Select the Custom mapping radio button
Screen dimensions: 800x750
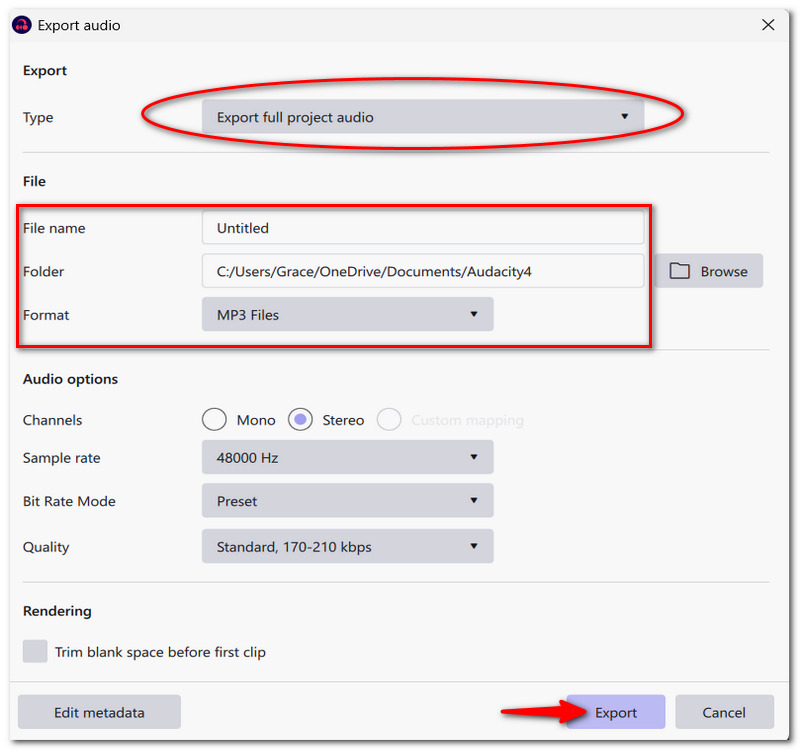click(x=389, y=419)
